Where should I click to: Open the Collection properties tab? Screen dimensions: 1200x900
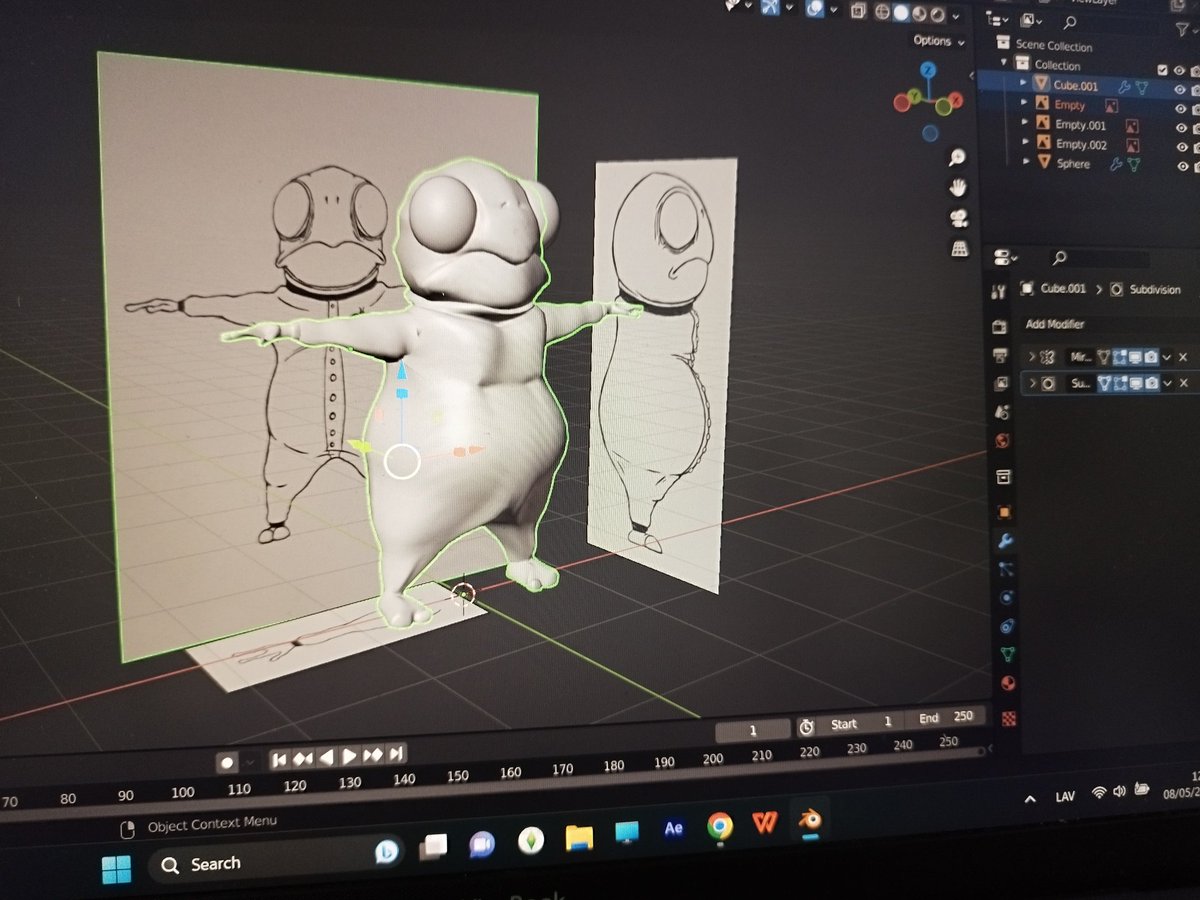(x=1004, y=475)
